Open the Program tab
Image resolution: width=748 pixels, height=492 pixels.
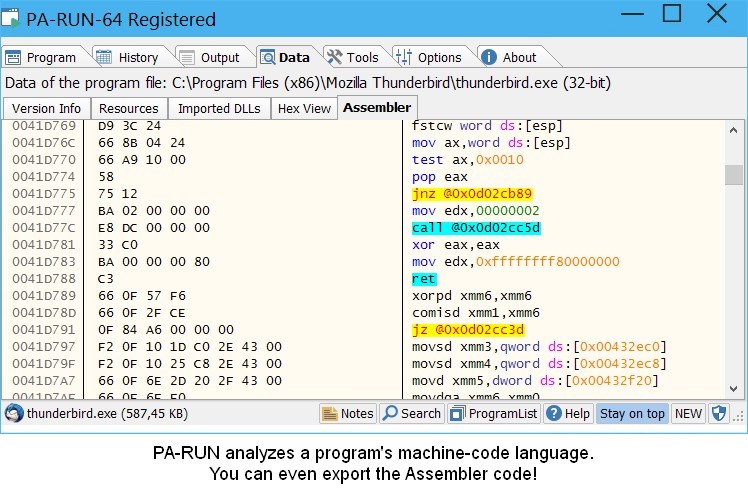click(x=41, y=57)
